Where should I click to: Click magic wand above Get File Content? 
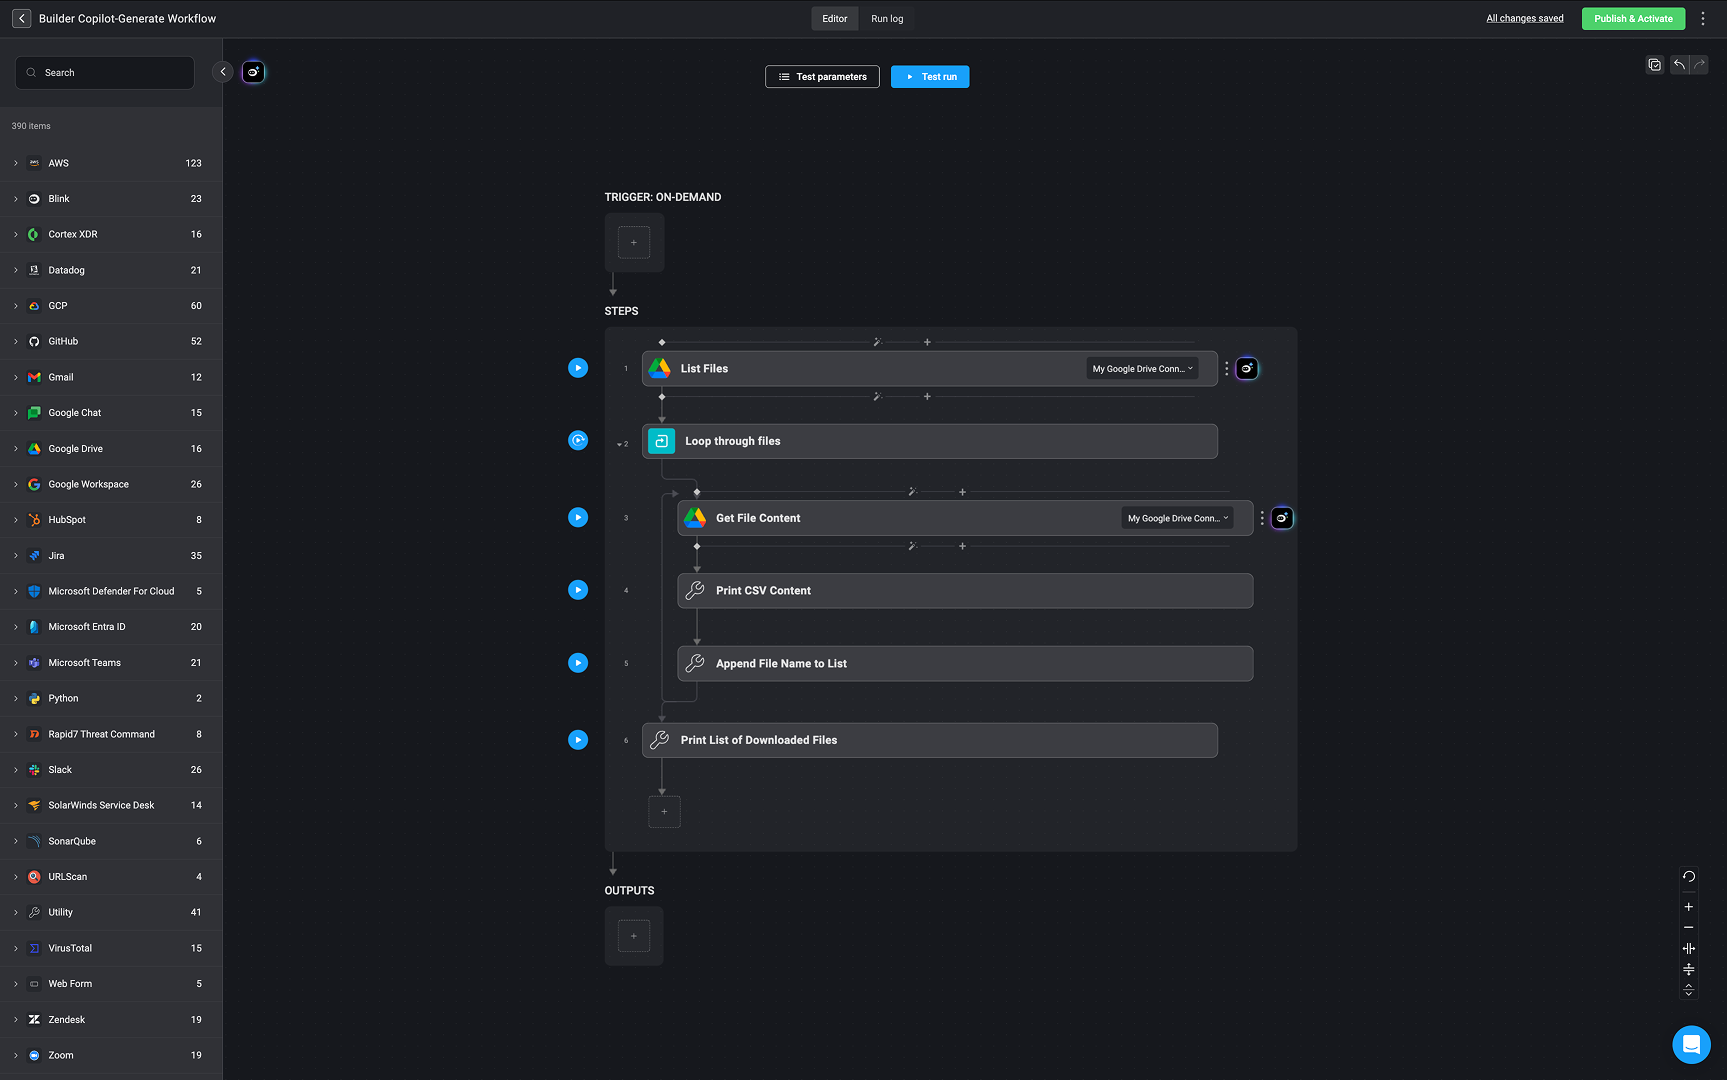[x=912, y=492]
